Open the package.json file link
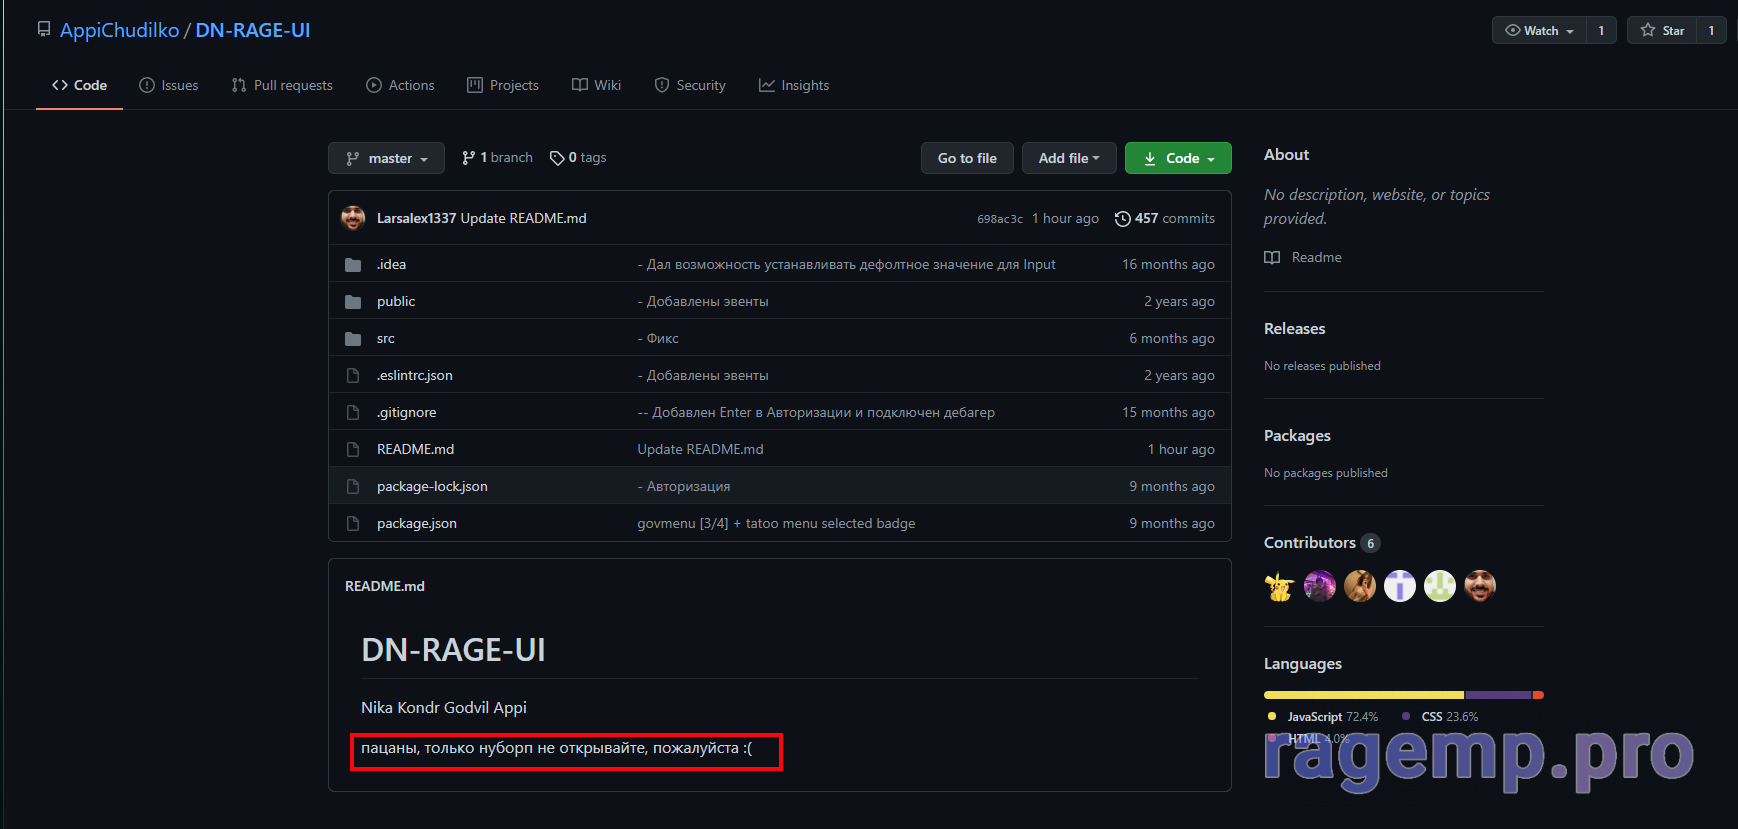Image resolution: width=1738 pixels, height=829 pixels. [417, 524]
